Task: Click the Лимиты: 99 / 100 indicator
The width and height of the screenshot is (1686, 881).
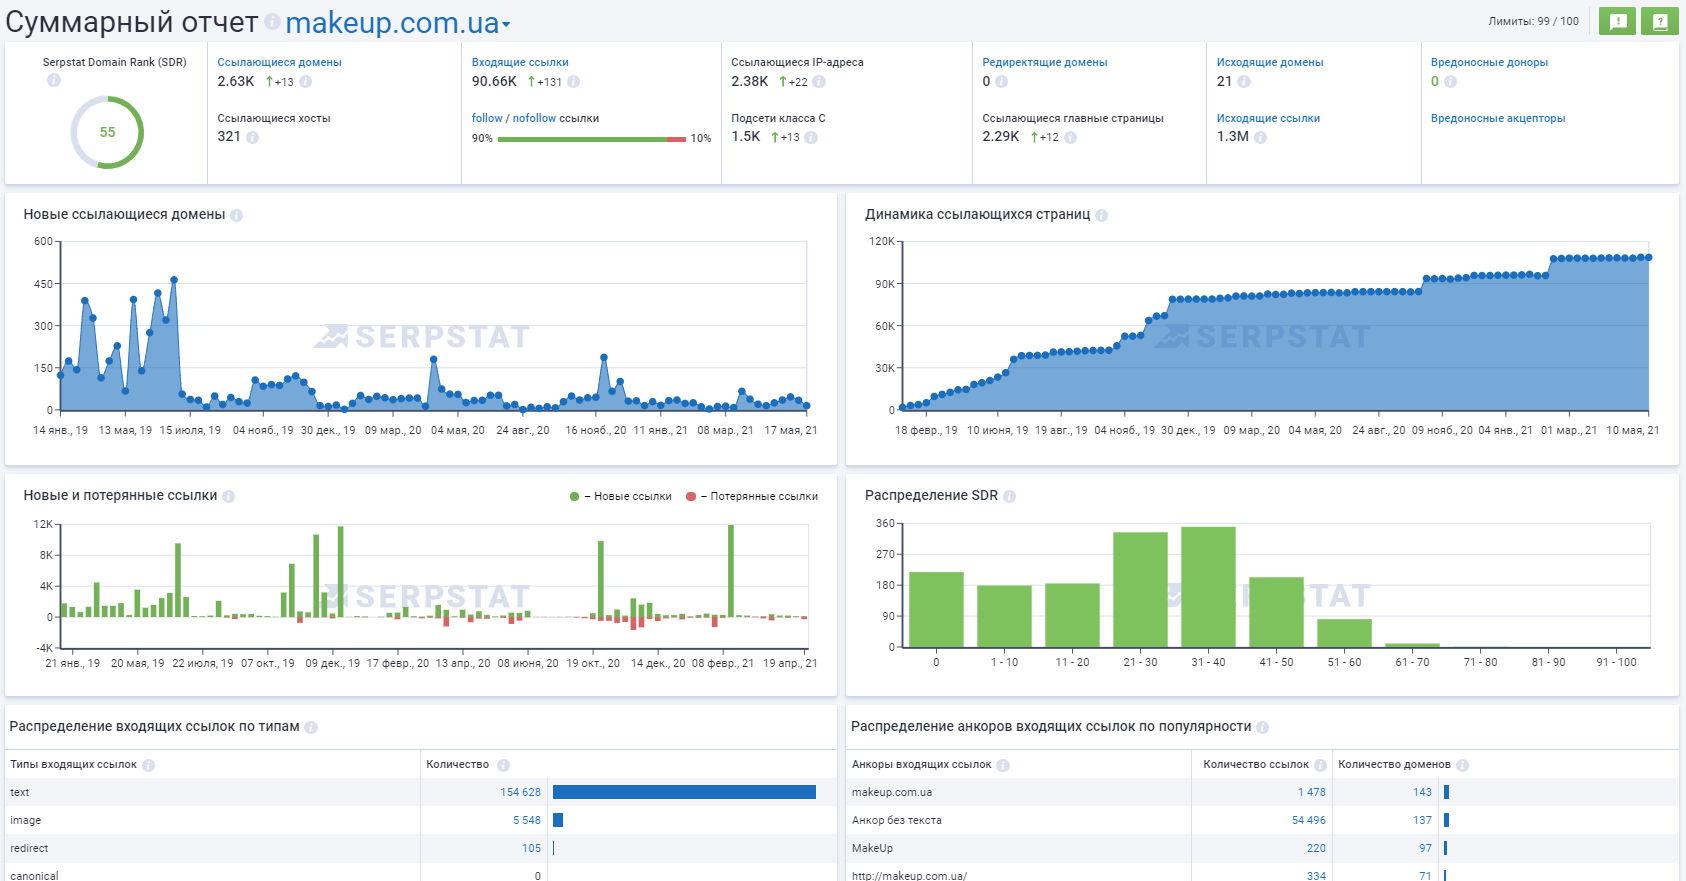Action: click(1533, 21)
